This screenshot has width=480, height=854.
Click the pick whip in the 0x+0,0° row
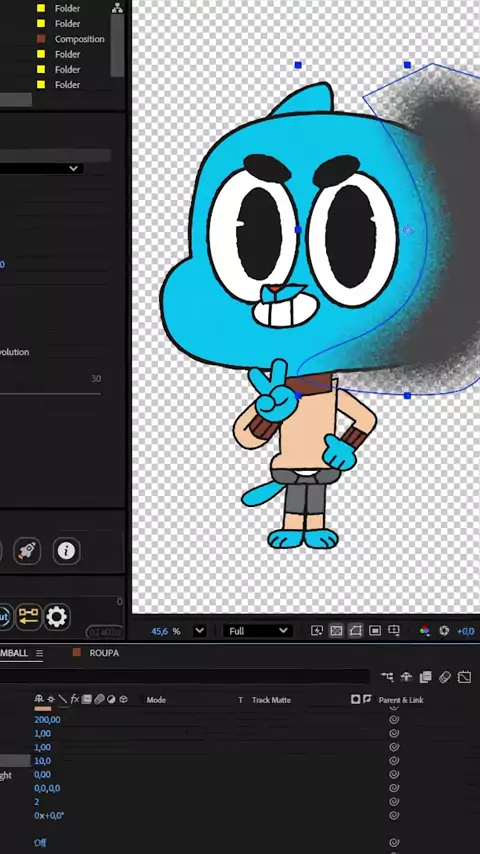point(394,815)
